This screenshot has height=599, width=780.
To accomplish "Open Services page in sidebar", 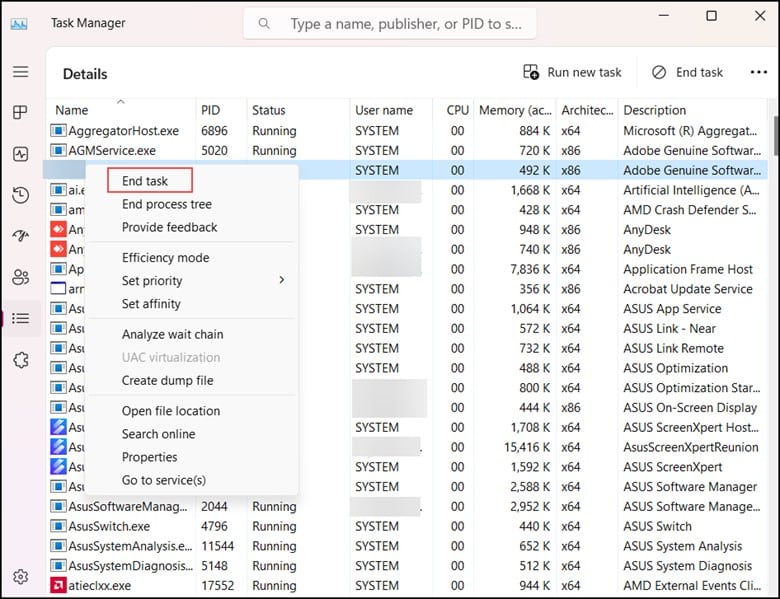I will click(20, 360).
